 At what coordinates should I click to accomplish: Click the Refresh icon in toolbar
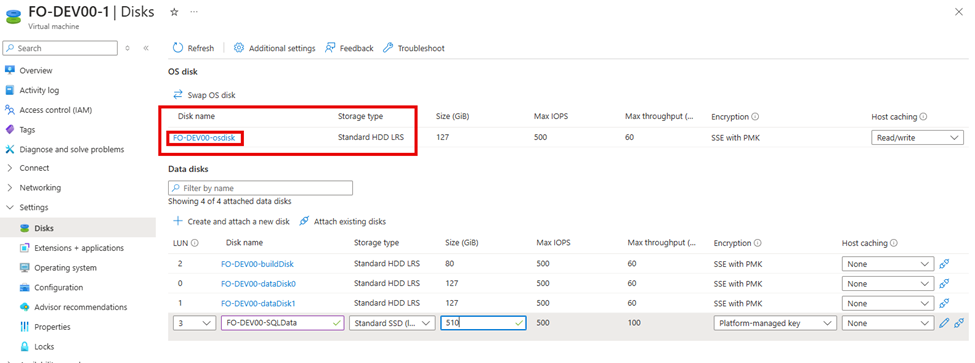[178, 48]
